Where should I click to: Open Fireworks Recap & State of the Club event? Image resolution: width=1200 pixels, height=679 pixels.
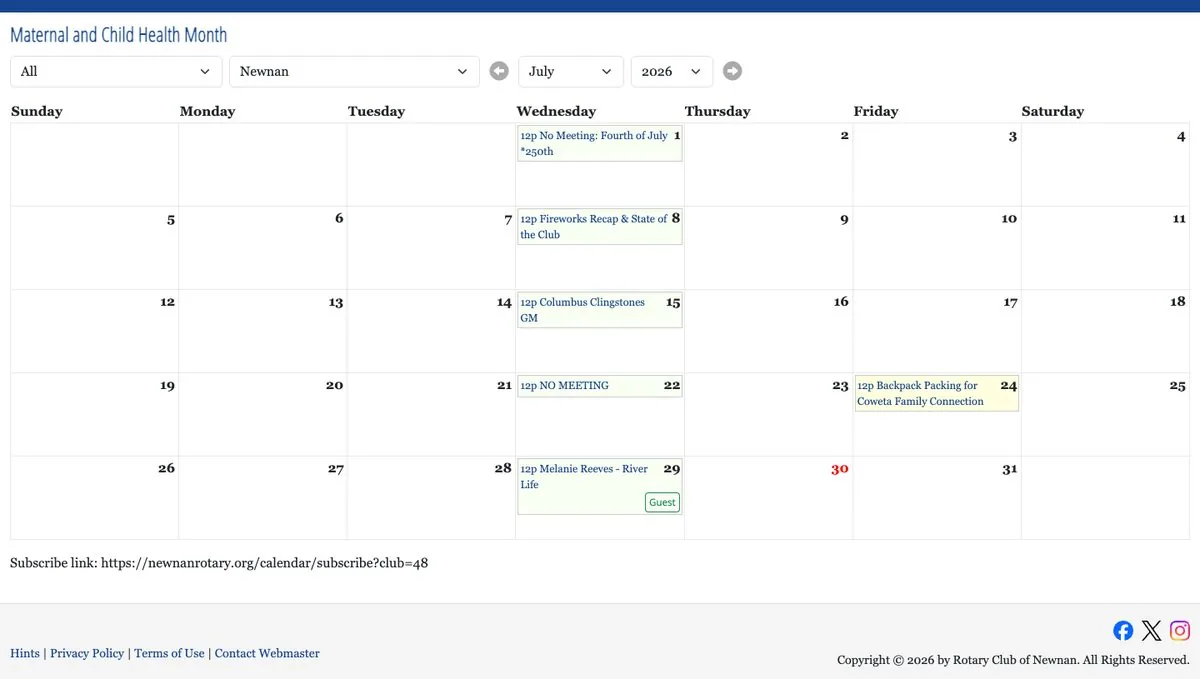point(599,226)
